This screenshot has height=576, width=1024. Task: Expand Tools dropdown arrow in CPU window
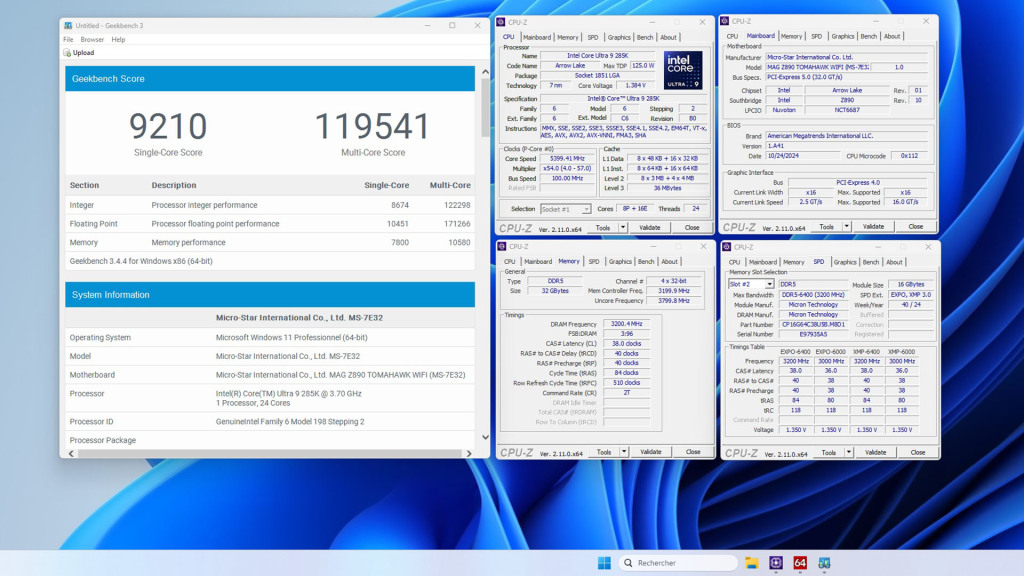click(623, 228)
